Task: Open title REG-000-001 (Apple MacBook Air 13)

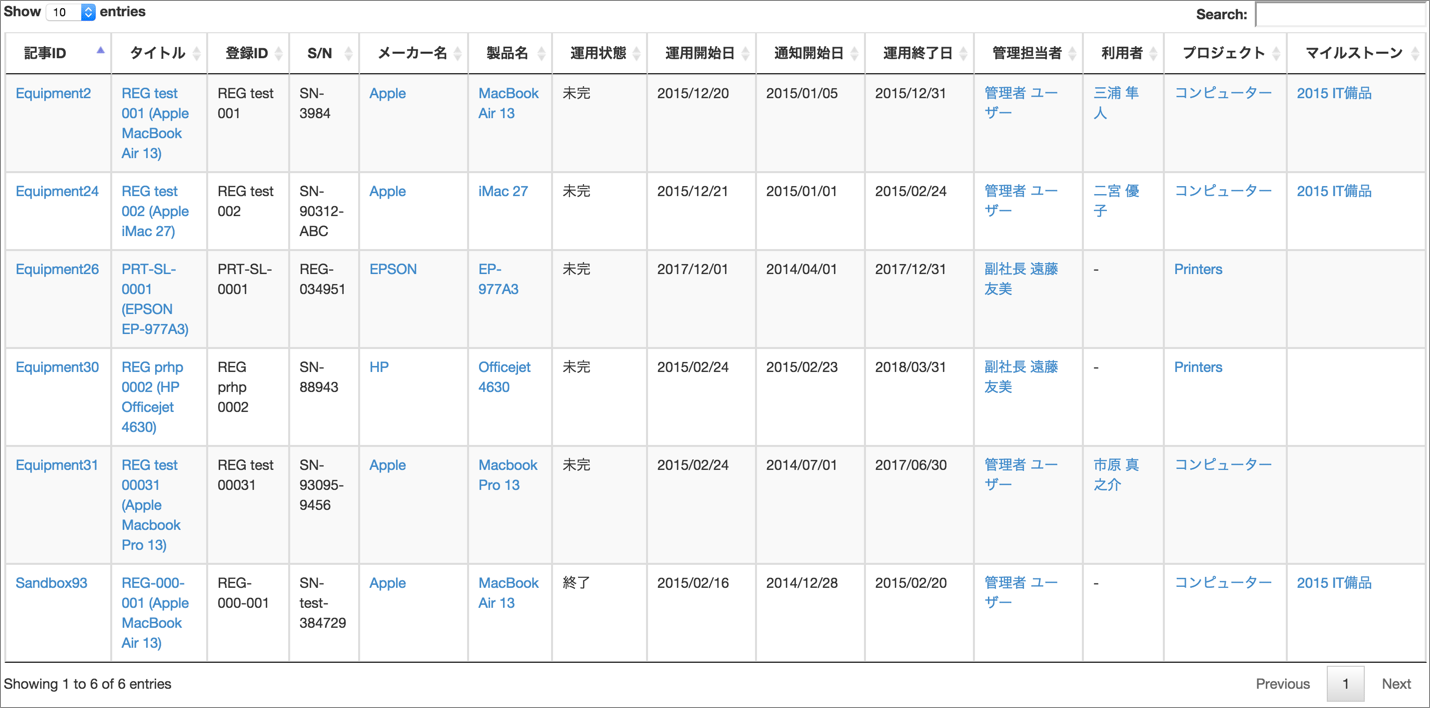Action: point(155,613)
